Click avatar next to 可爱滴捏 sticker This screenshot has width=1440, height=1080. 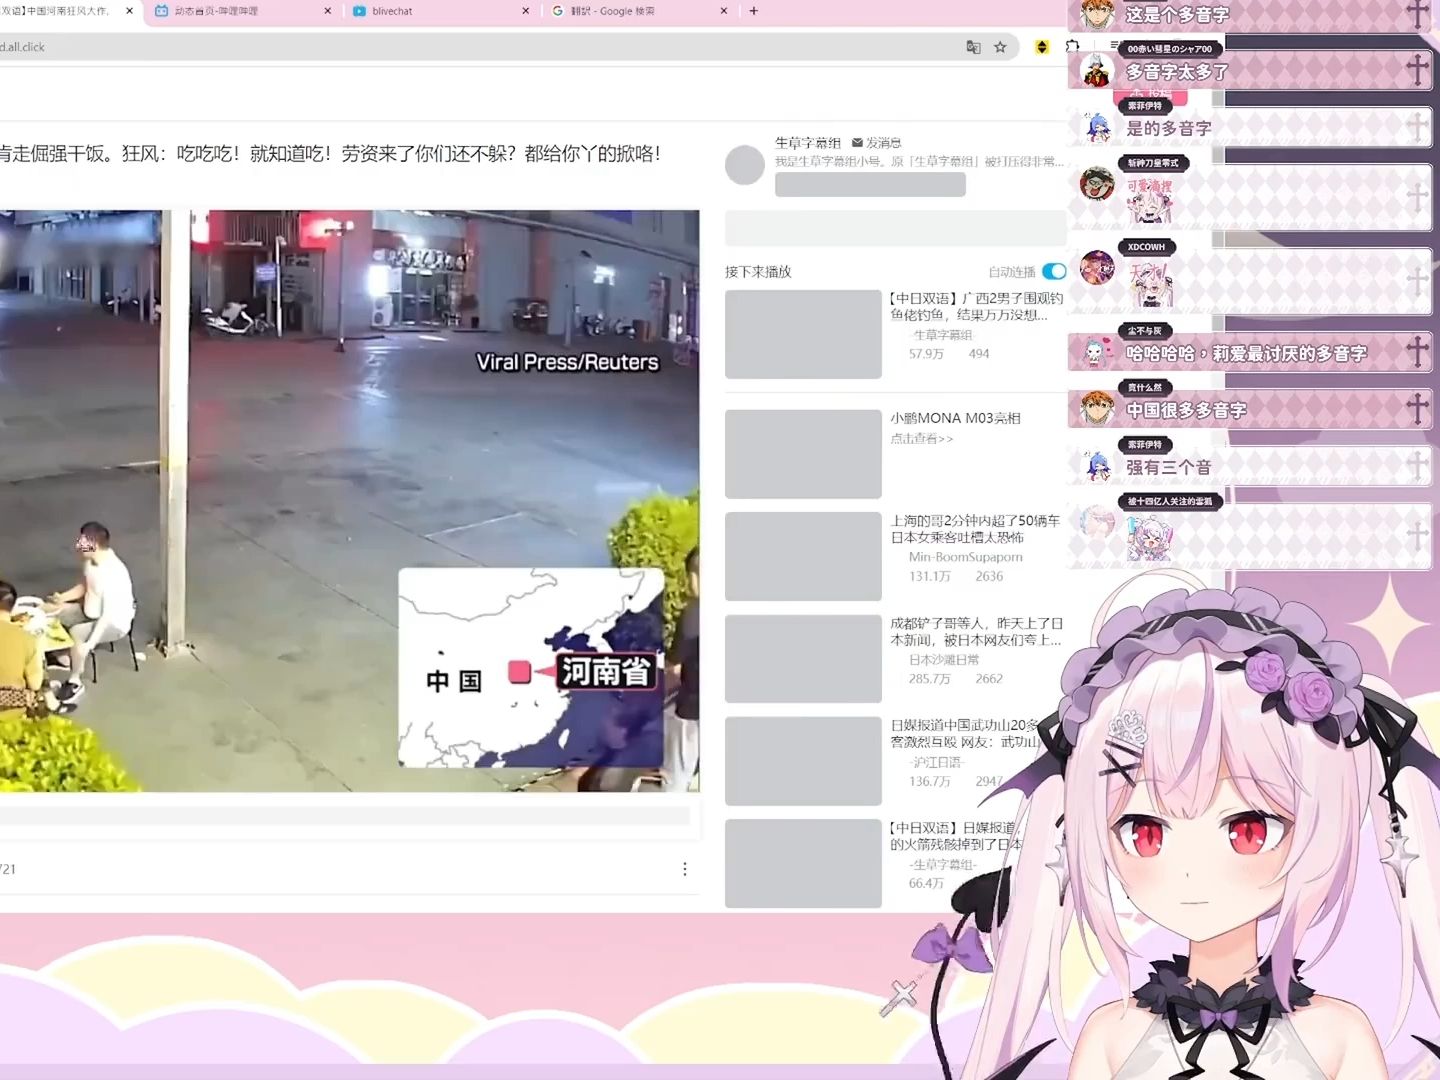point(1097,184)
